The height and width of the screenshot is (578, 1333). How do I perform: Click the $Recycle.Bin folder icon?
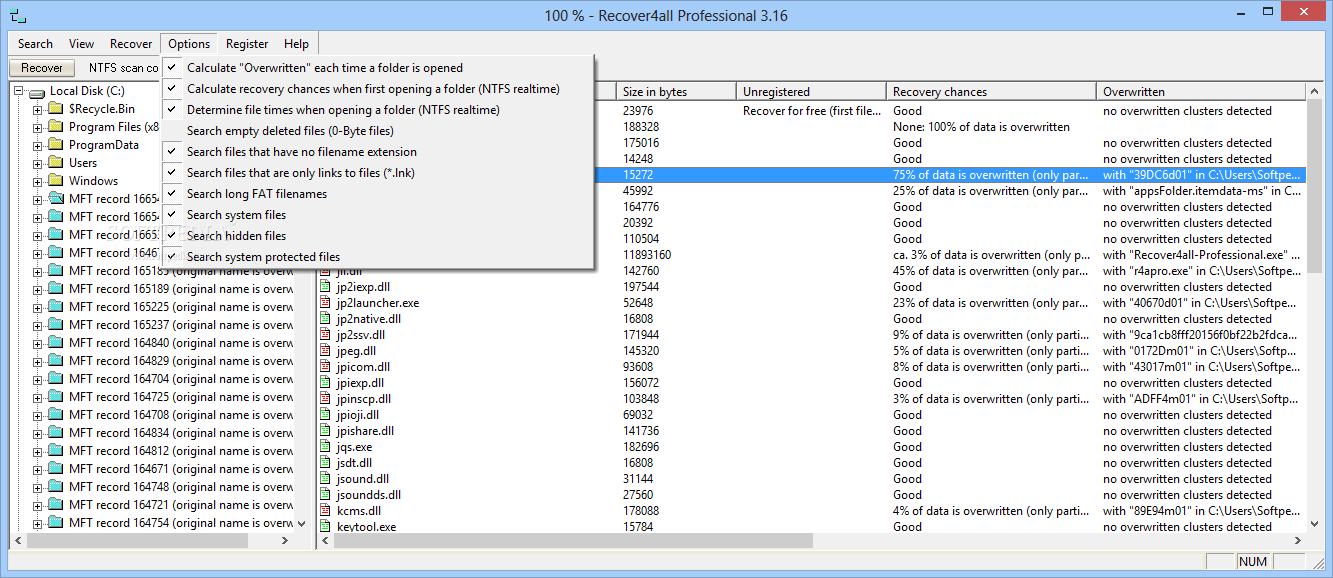pos(55,109)
